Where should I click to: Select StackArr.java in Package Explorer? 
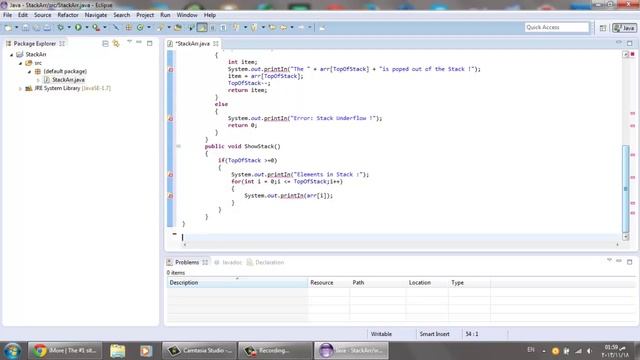[68, 80]
